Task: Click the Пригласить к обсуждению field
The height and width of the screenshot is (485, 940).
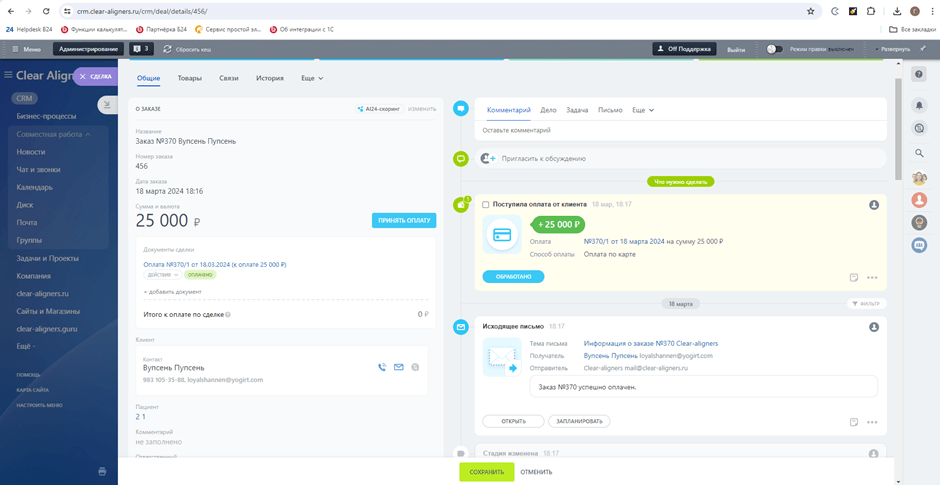Action: (x=680, y=159)
